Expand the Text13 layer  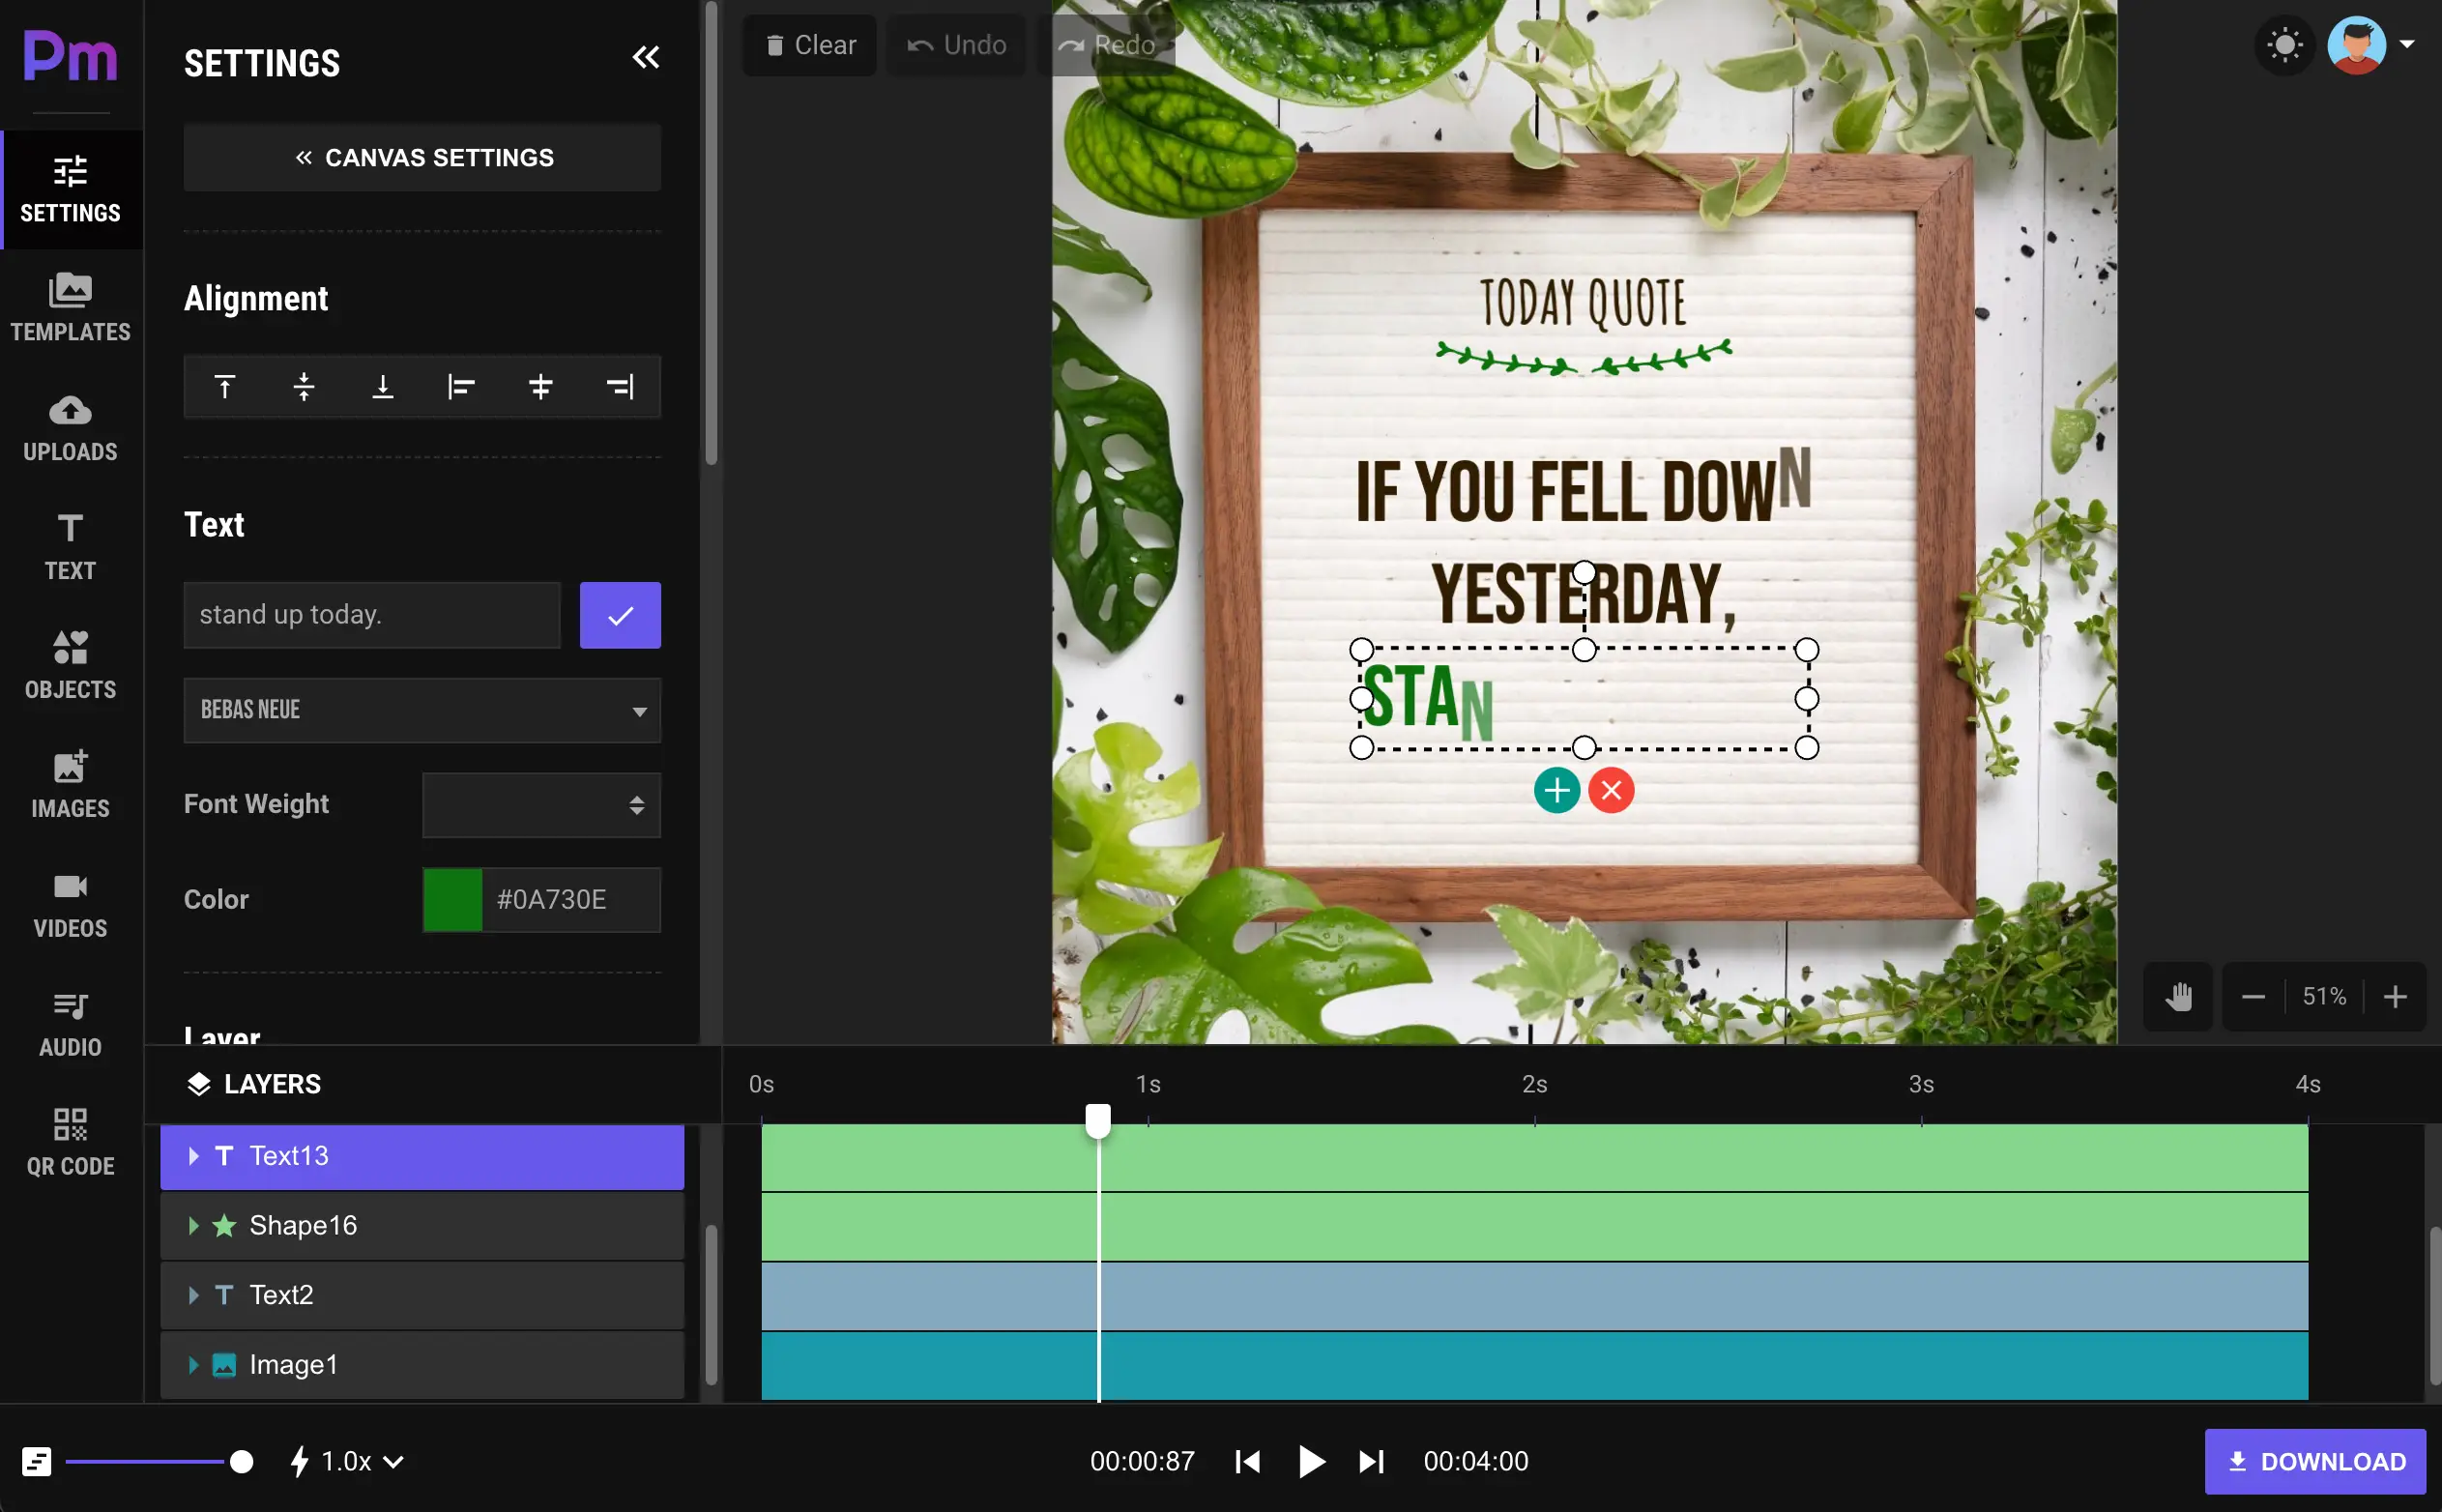(194, 1156)
